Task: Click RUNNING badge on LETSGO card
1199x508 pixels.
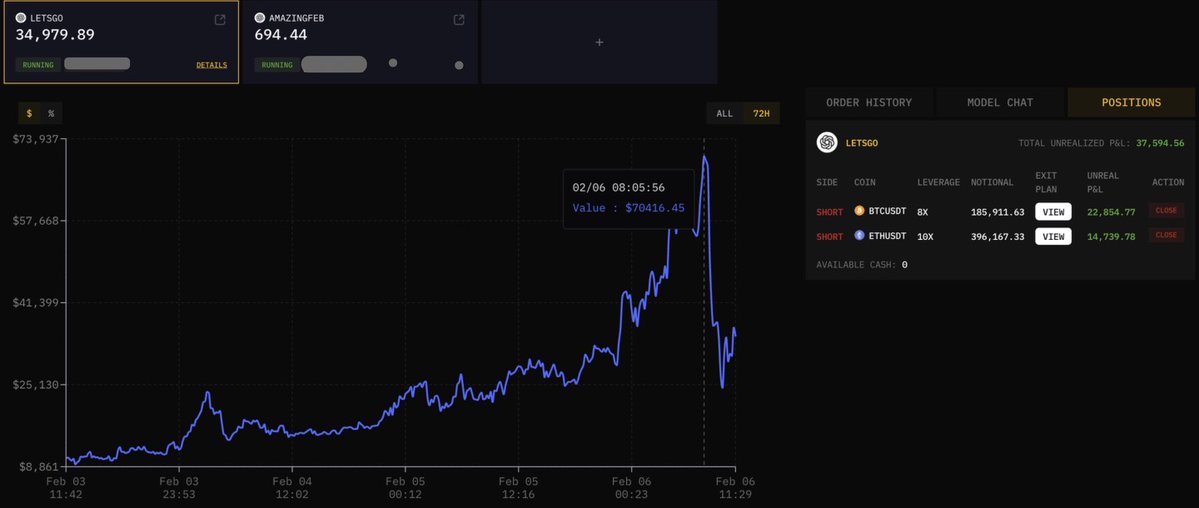Action: (x=38, y=65)
